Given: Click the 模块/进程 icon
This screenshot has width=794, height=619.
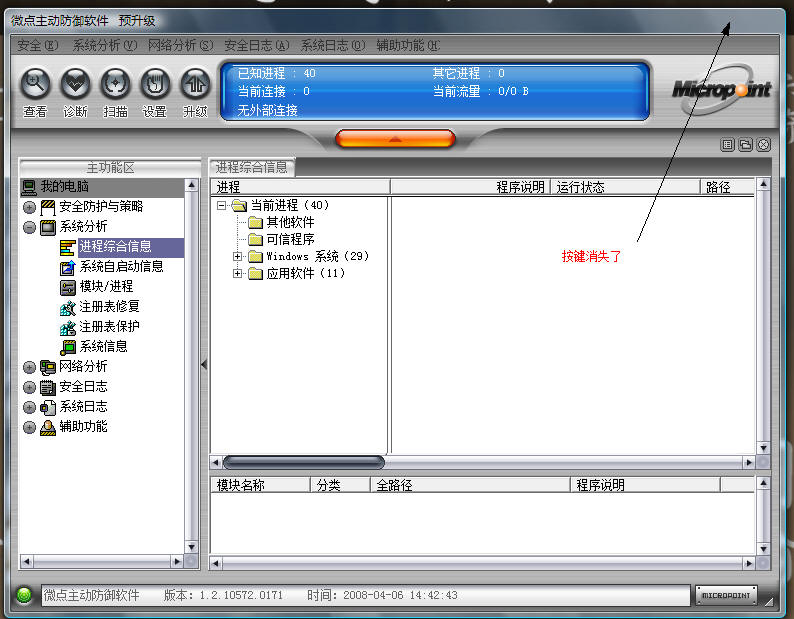Looking at the screenshot, I should pos(67,287).
